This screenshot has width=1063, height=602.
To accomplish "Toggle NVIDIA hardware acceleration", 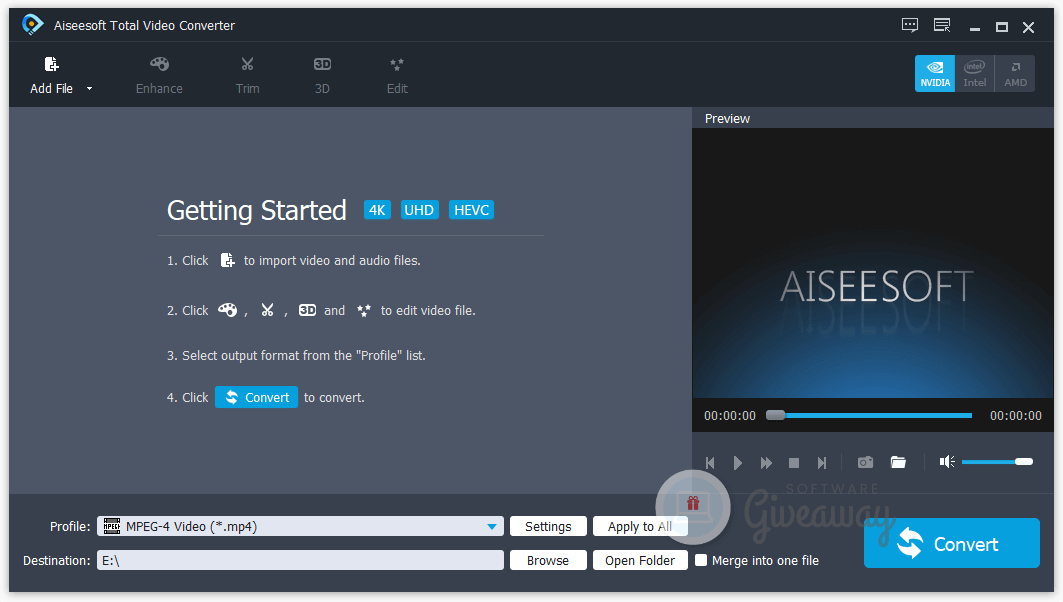I will [935, 73].
